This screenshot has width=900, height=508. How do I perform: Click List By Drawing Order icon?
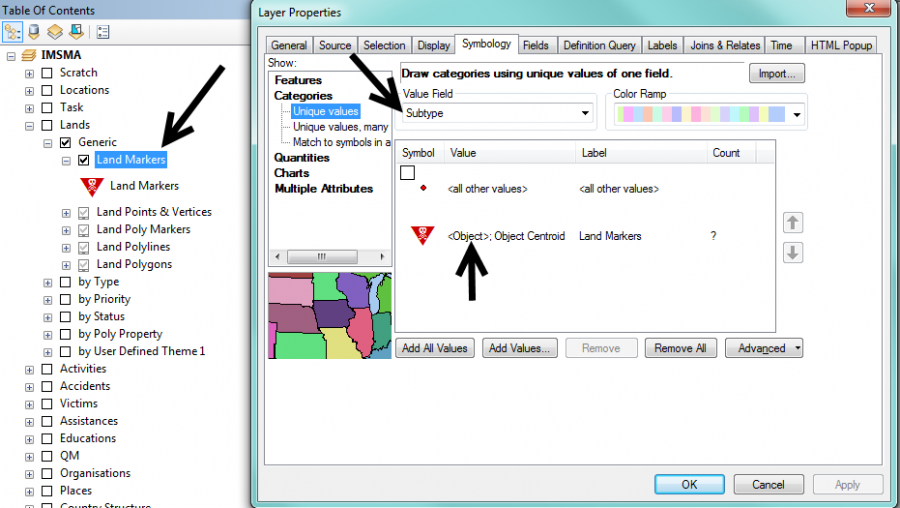pyautogui.click(x=14, y=31)
